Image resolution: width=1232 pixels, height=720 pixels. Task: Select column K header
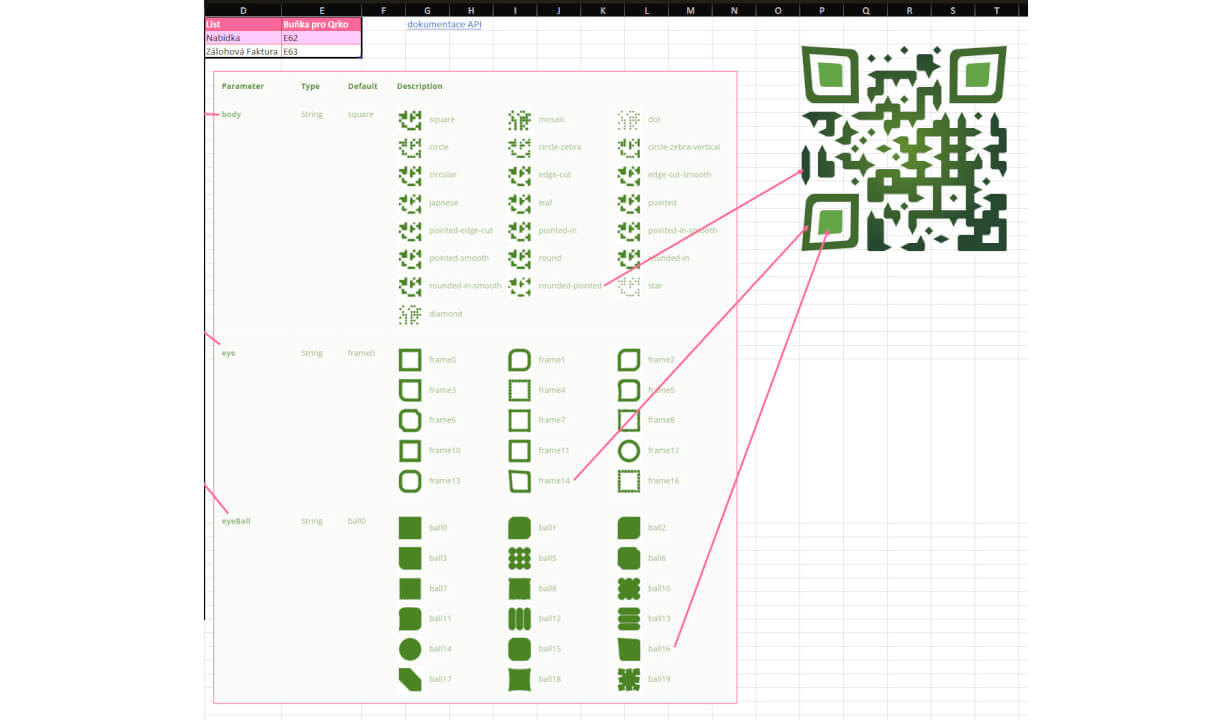click(602, 9)
